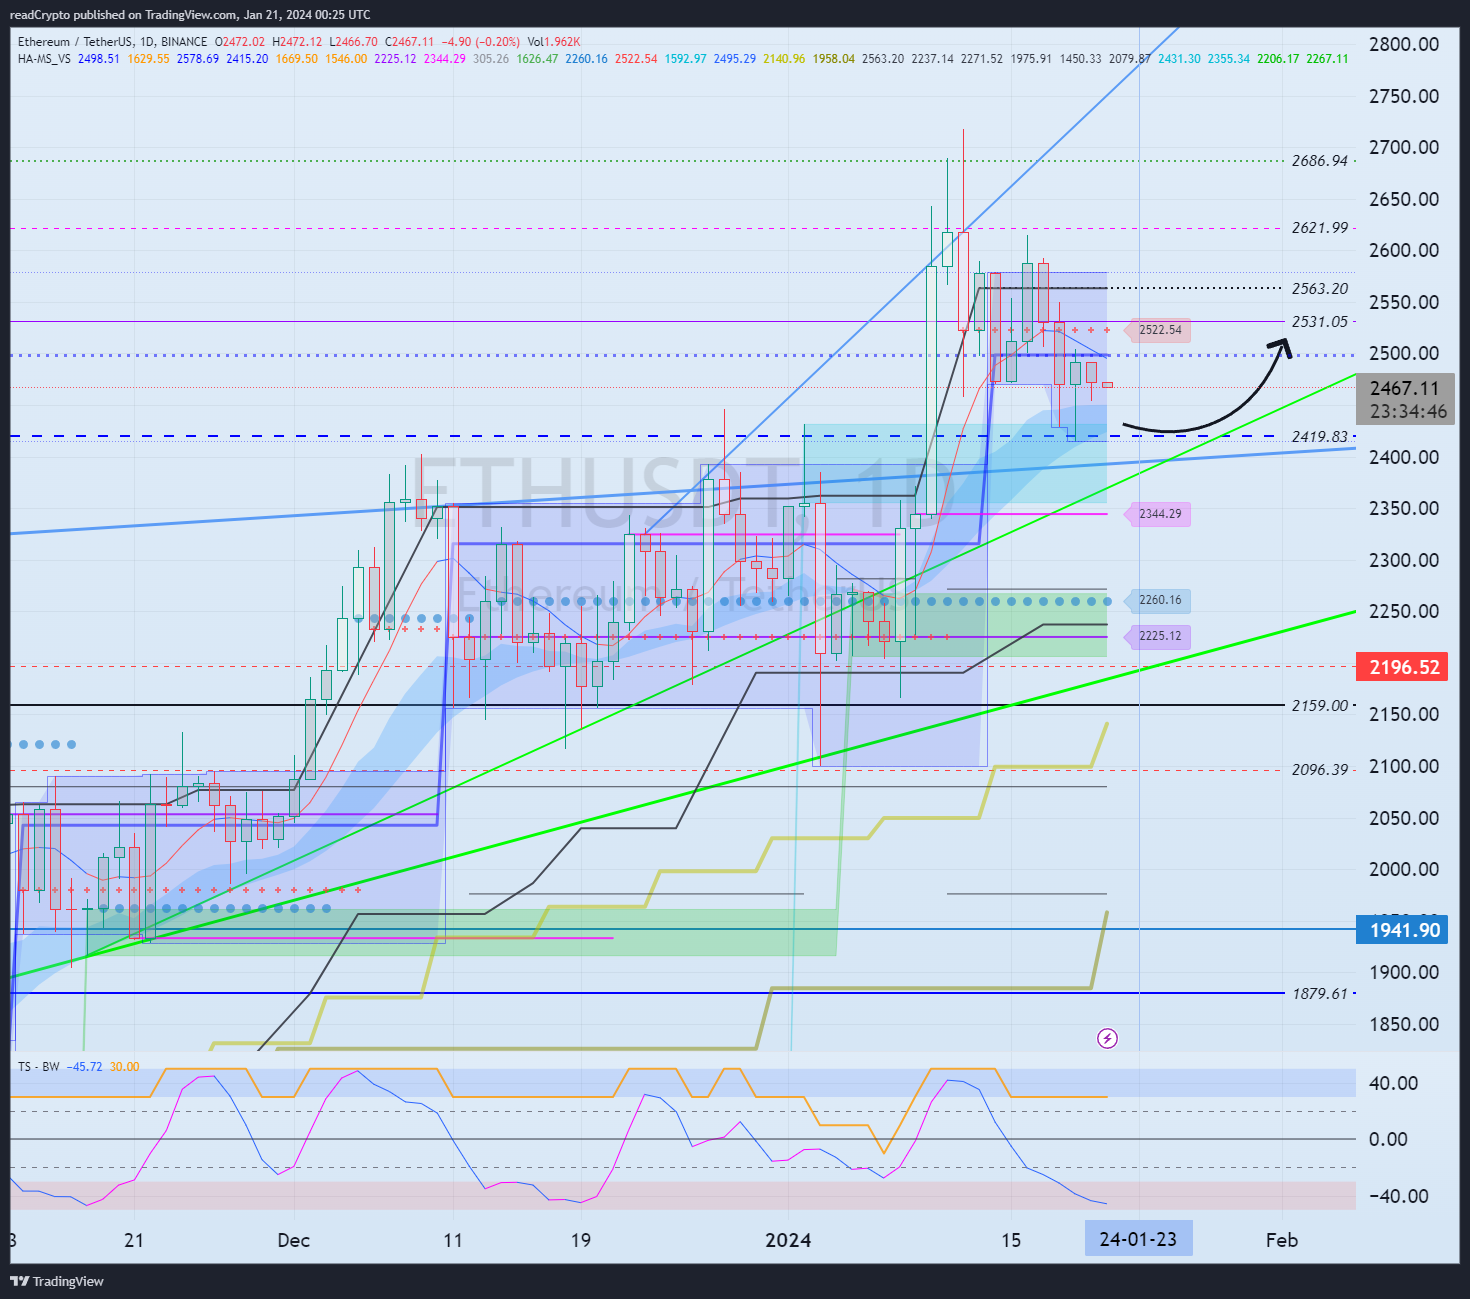Image resolution: width=1470 pixels, height=1299 pixels.
Task: Click the blue 1941.90 price axis label
Action: [x=1404, y=930]
